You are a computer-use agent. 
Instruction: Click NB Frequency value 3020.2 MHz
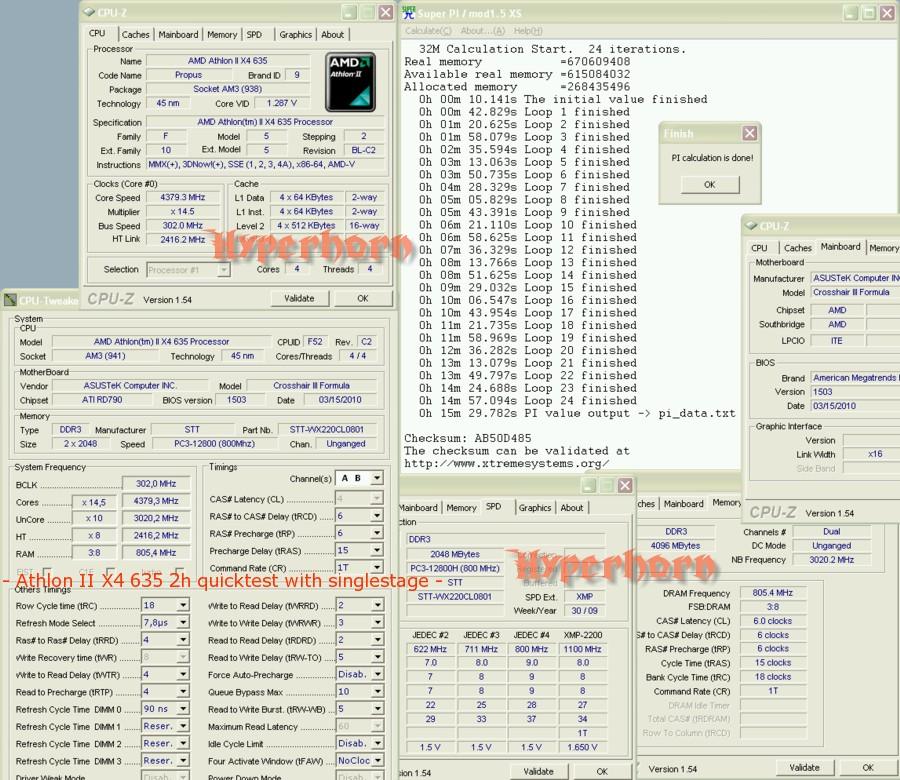(x=832, y=560)
